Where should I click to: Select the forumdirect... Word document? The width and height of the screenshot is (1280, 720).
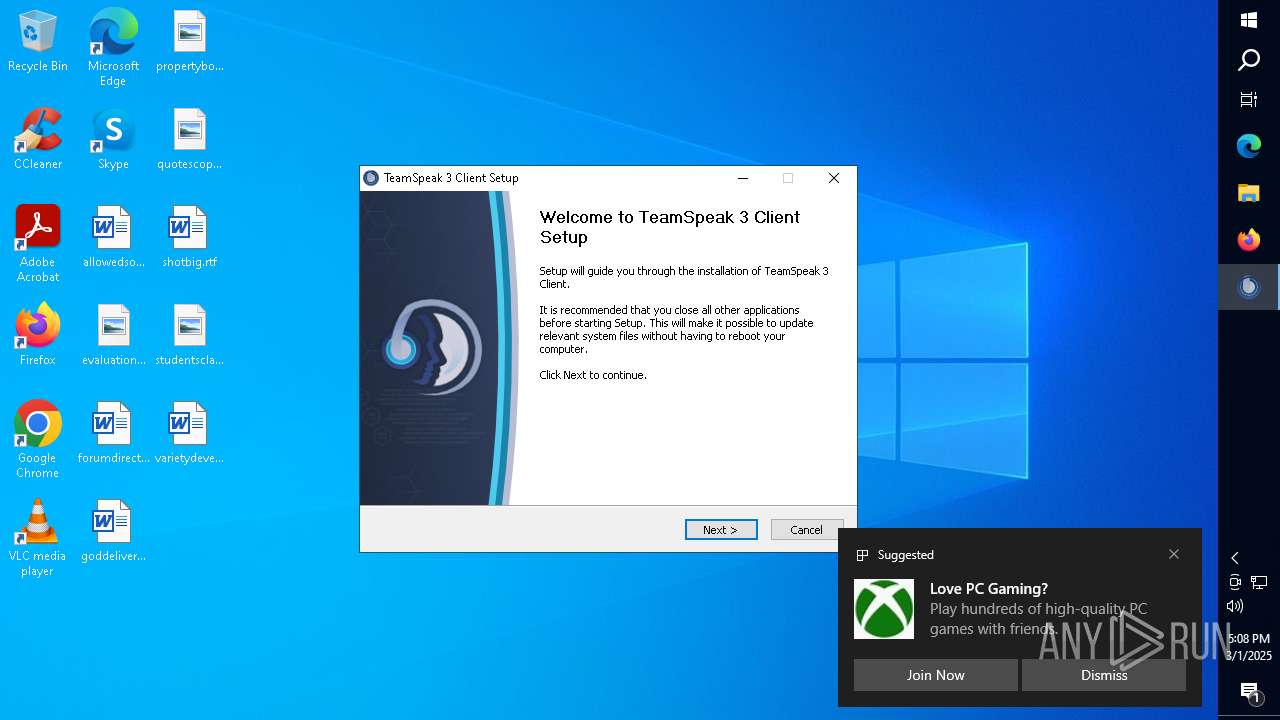pyautogui.click(x=113, y=433)
